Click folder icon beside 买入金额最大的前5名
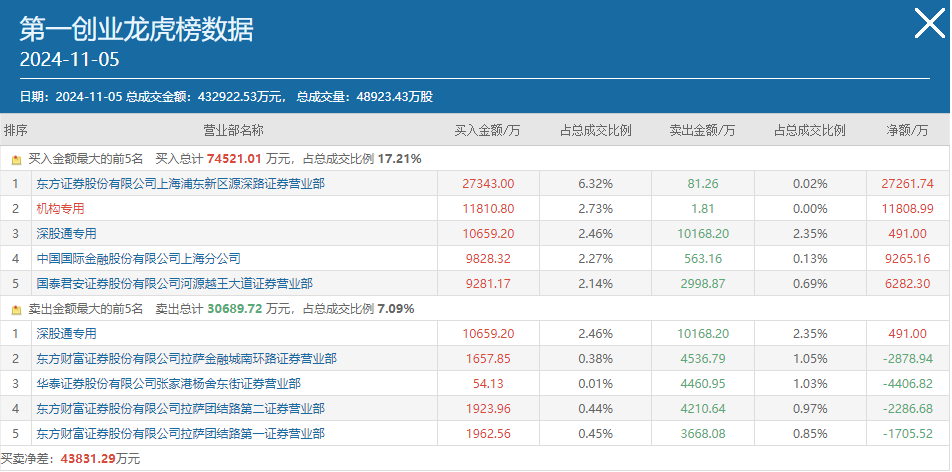 (x=16, y=160)
